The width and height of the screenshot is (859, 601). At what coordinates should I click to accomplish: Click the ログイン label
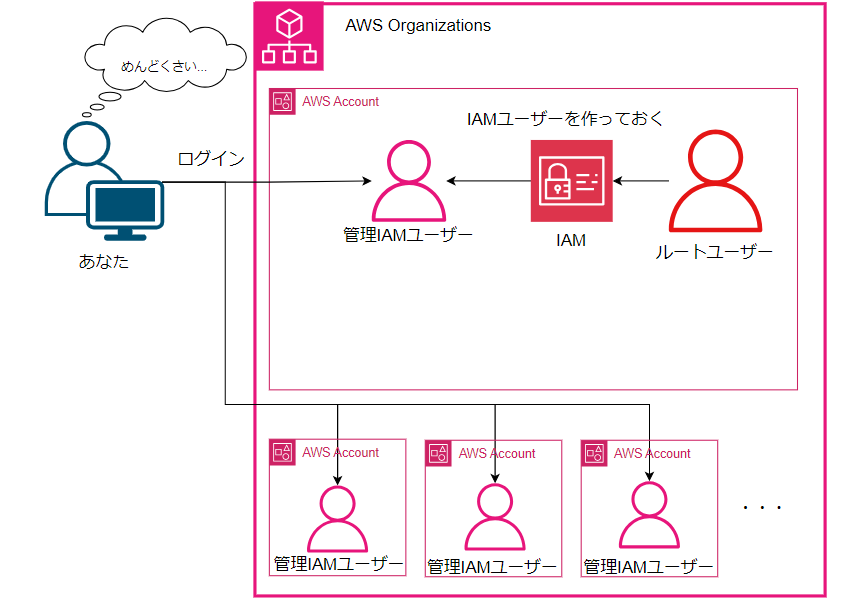click(x=211, y=158)
